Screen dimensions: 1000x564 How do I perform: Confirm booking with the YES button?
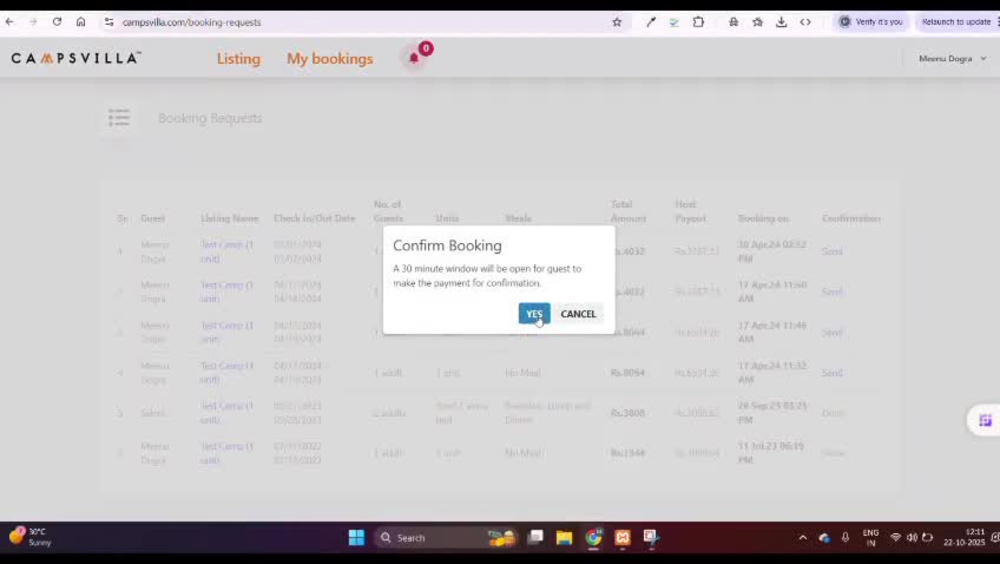pyautogui.click(x=534, y=313)
